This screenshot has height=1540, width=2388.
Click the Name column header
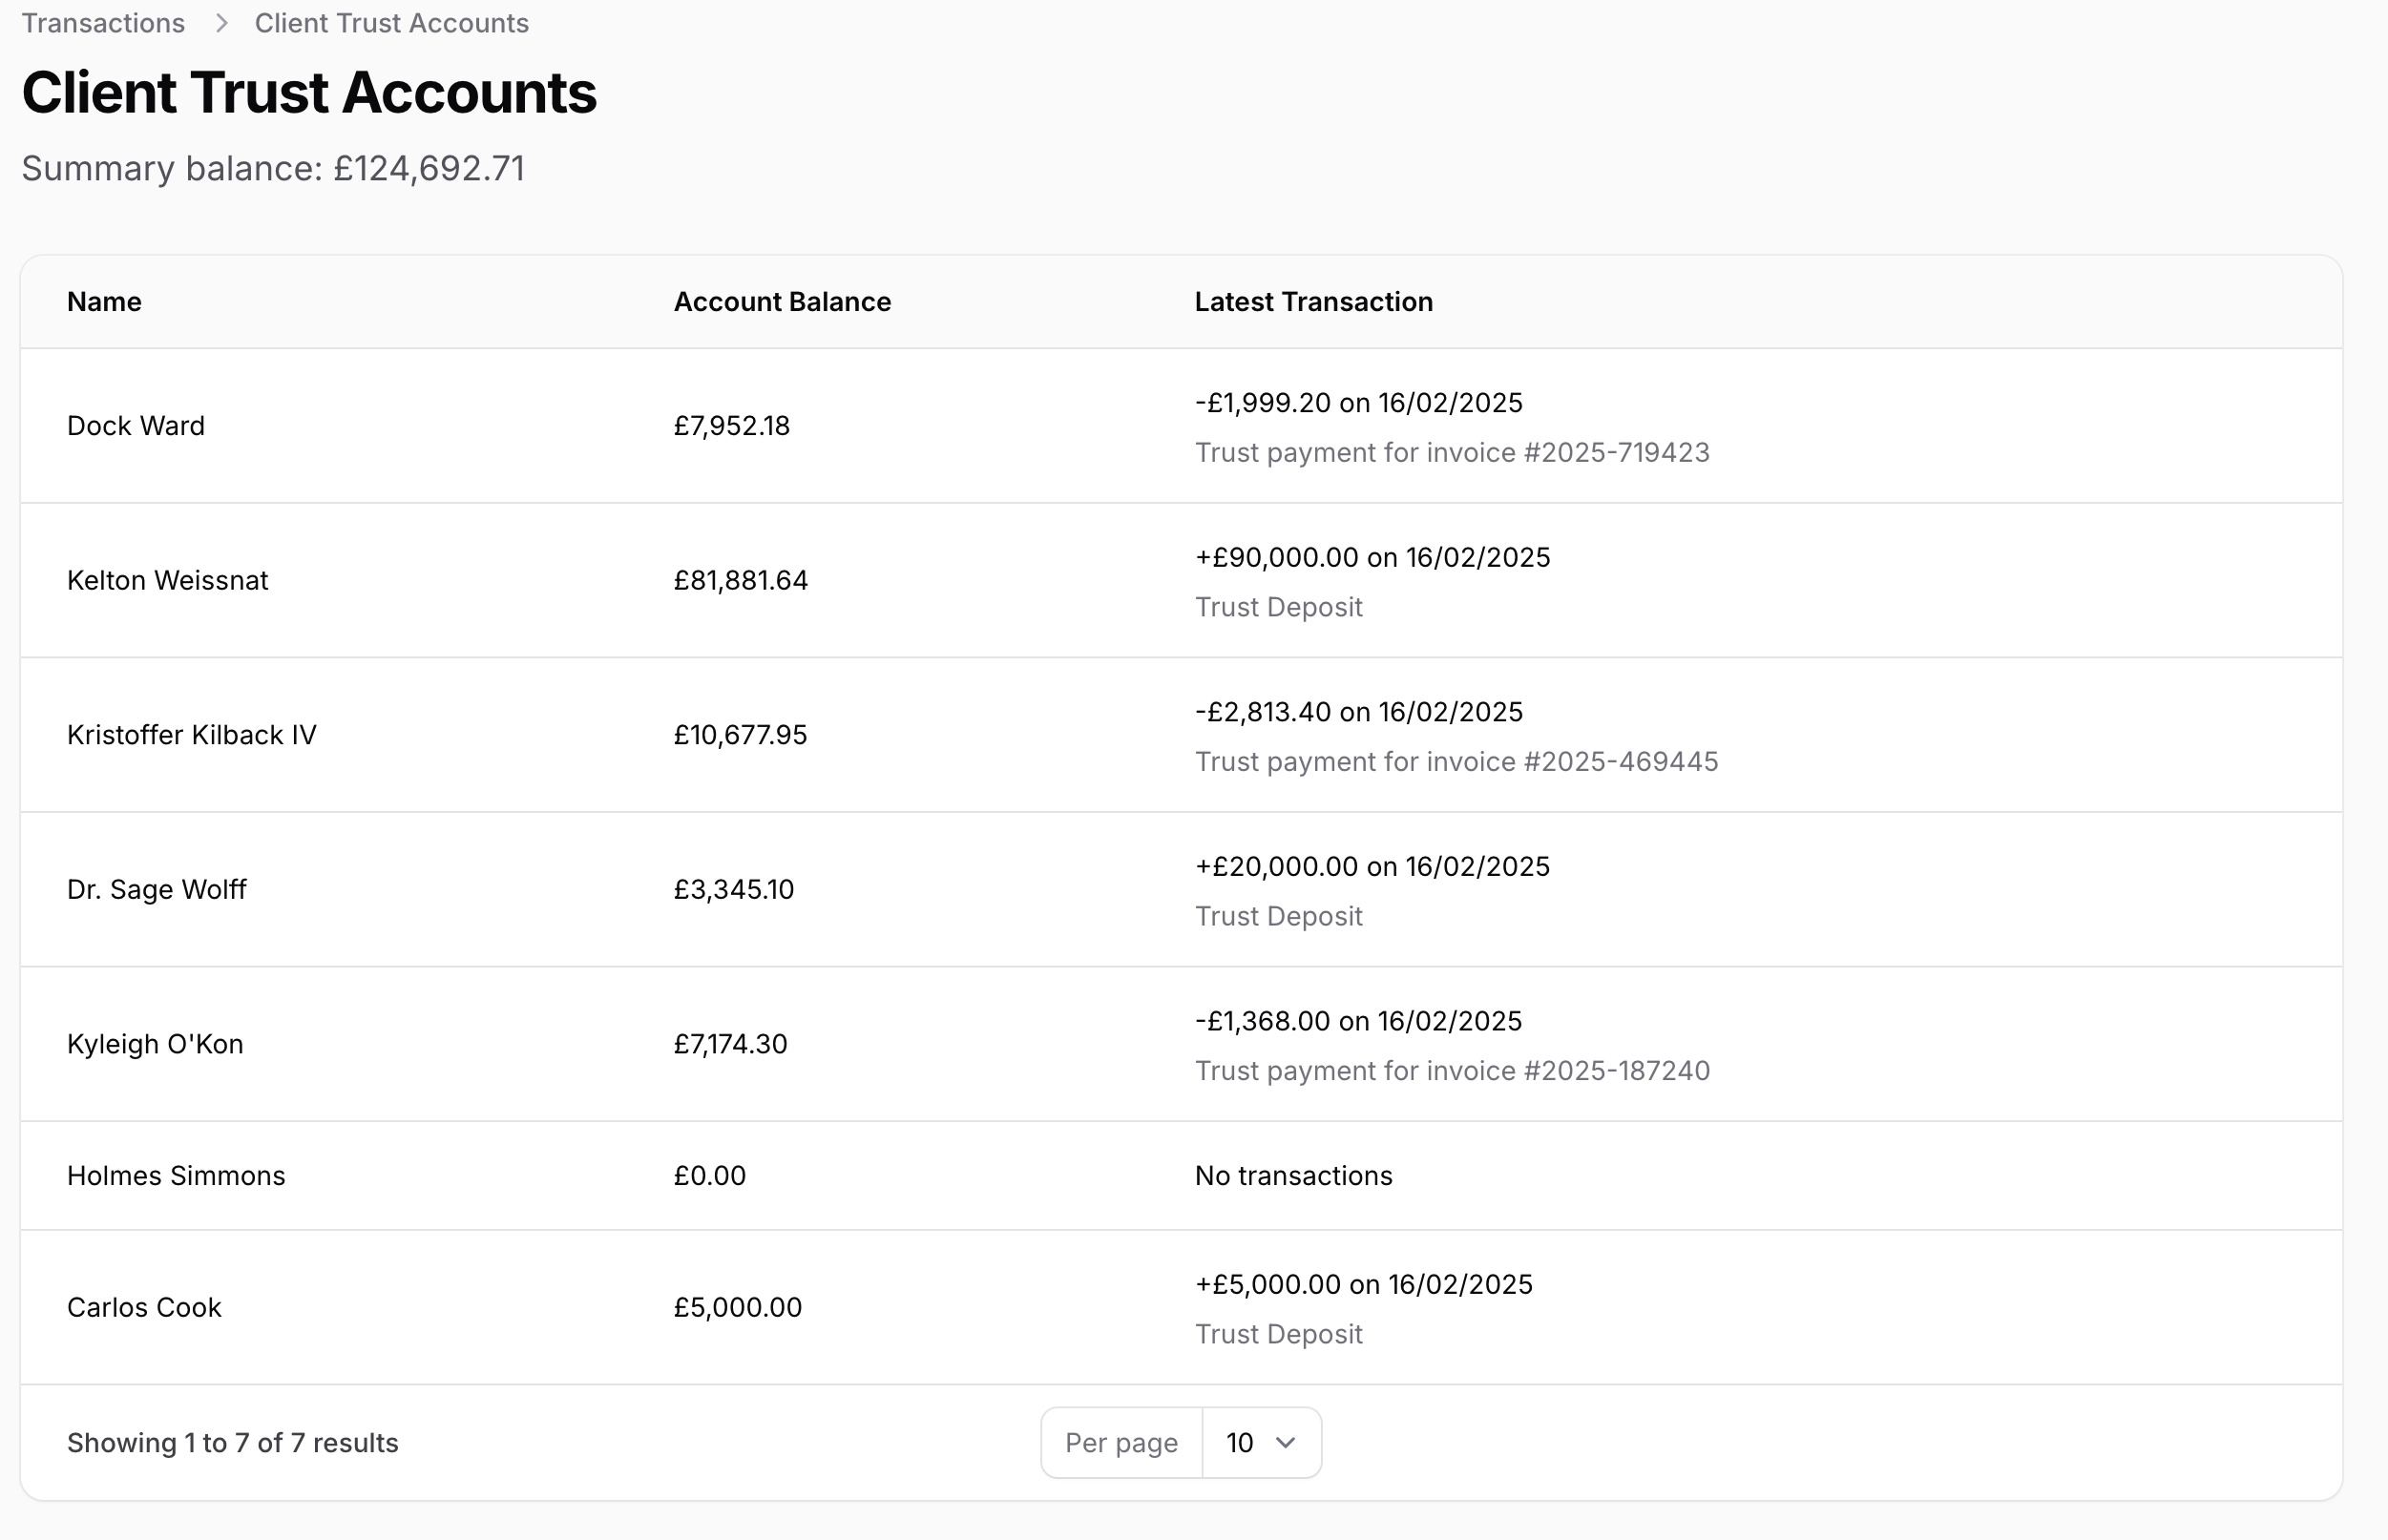point(104,302)
